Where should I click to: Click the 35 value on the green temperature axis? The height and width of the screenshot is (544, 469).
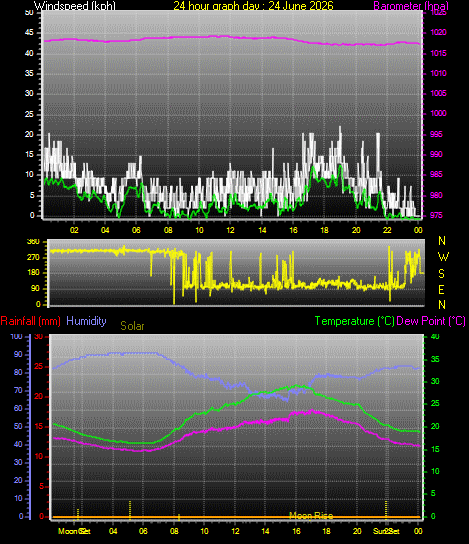tap(435, 359)
